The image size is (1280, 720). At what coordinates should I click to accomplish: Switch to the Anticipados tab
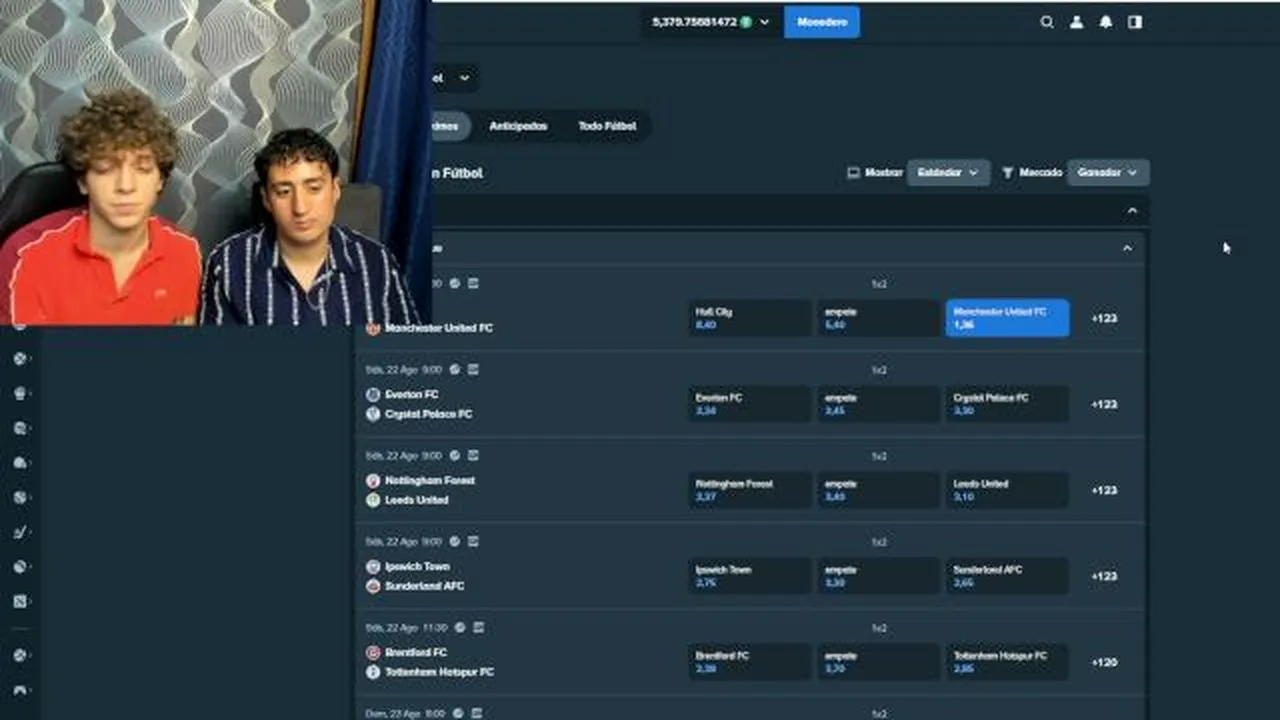[x=518, y=126]
